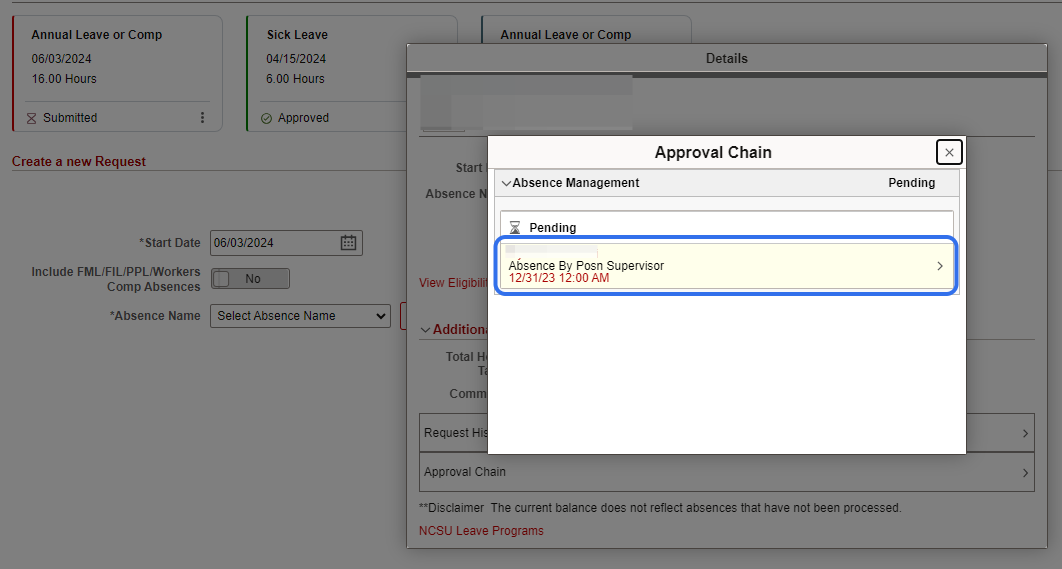Collapse the Additional section in Details
This screenshot has width=1062, height=569.
tap(425, 330)
